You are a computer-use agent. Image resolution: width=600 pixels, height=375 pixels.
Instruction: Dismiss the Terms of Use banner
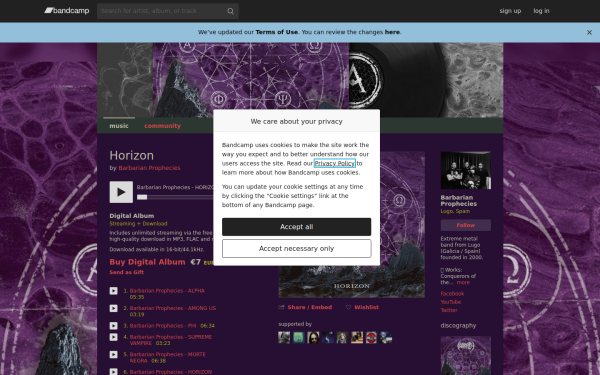[589, 33]
